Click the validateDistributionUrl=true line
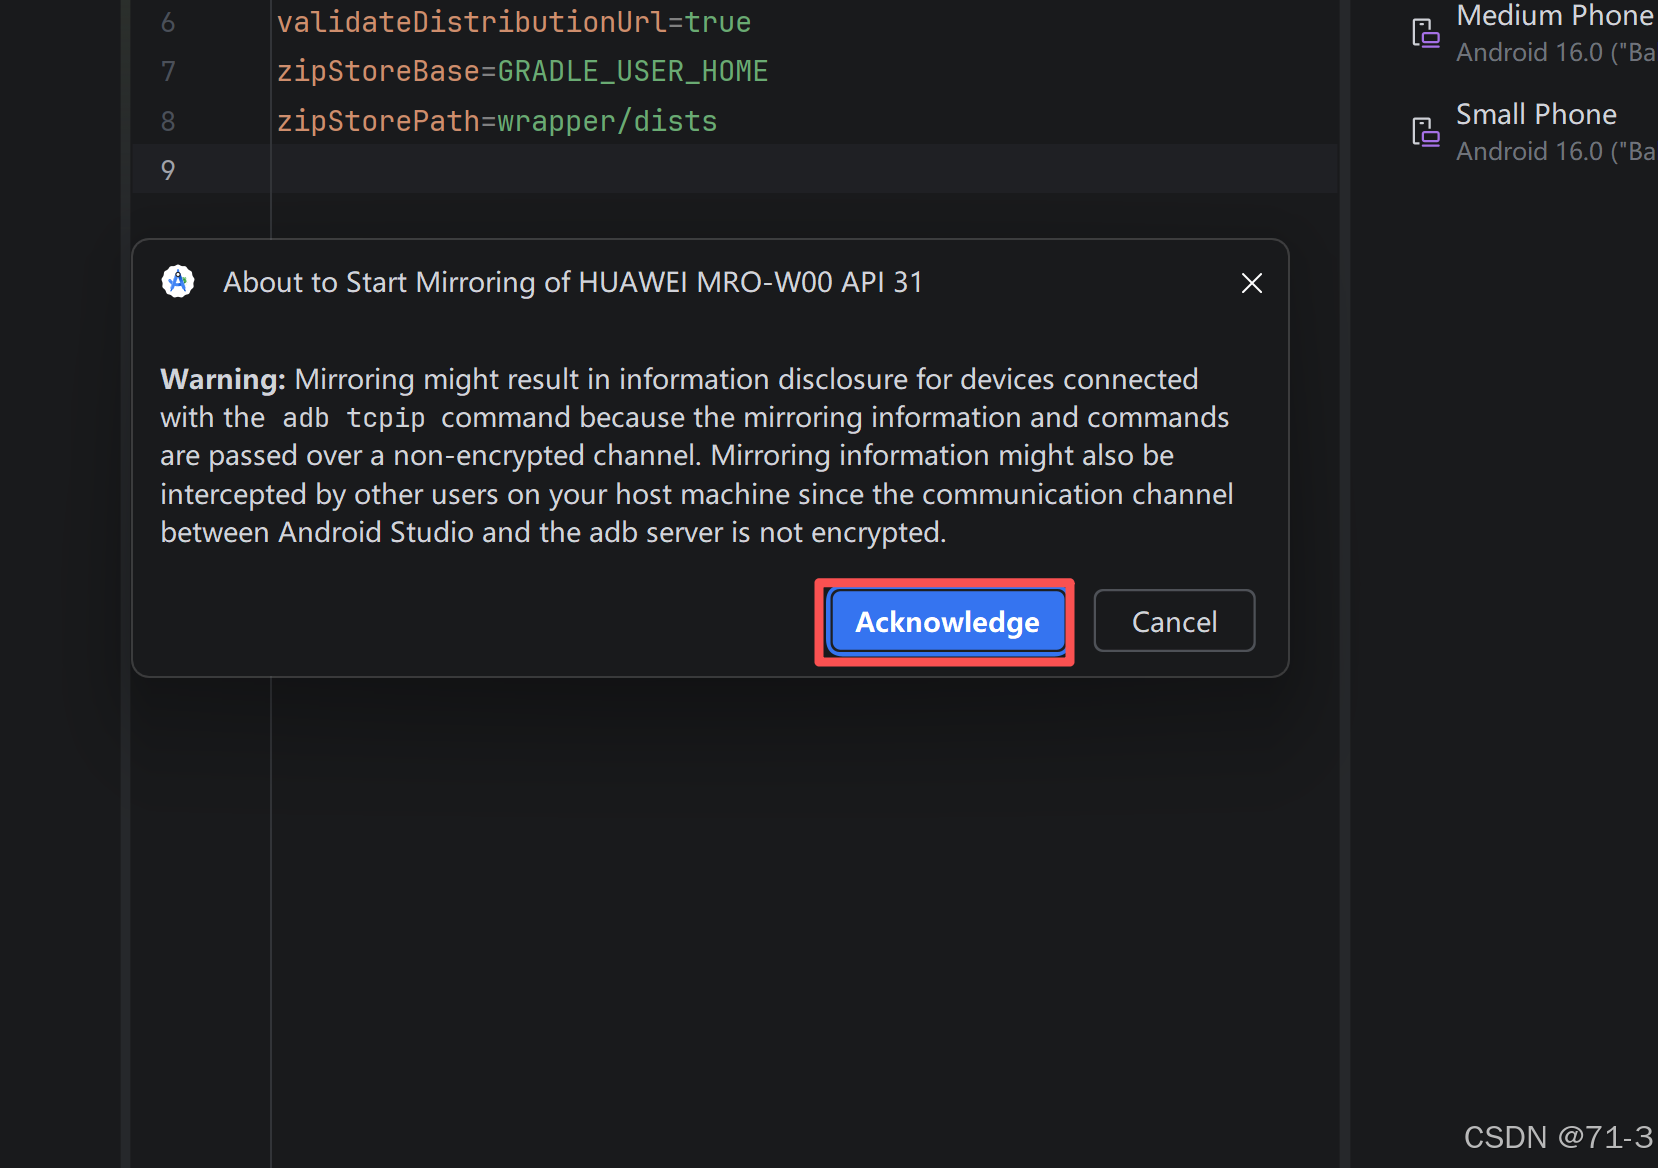 514,22
